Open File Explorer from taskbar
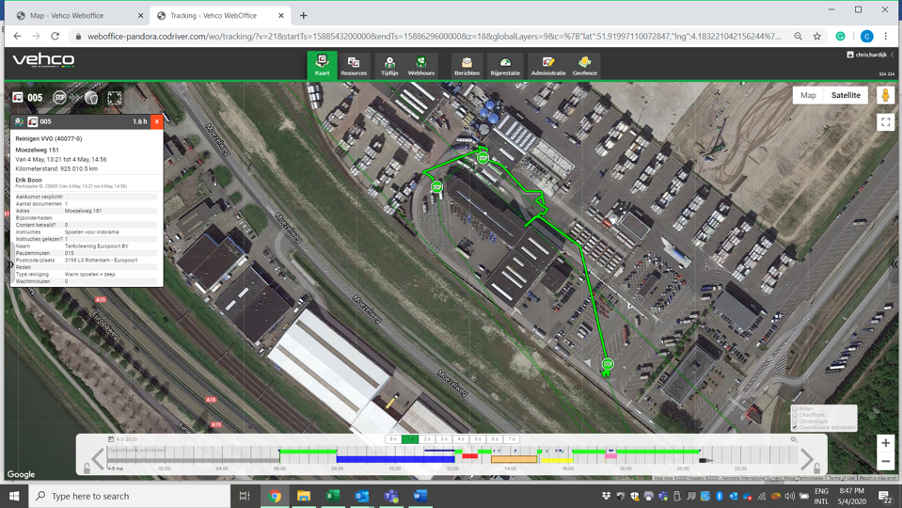 click(303, 496)
